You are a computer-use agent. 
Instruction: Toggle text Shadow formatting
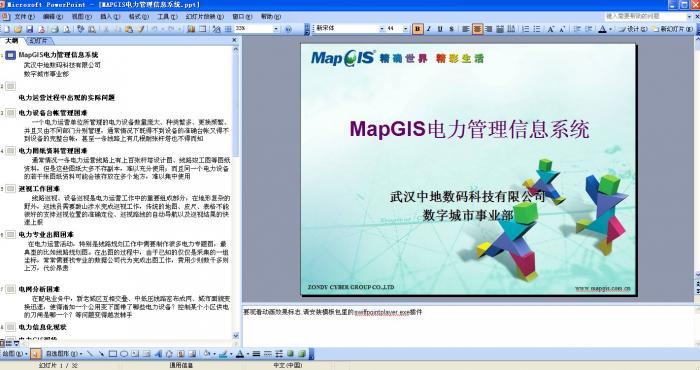coord(451,29)
